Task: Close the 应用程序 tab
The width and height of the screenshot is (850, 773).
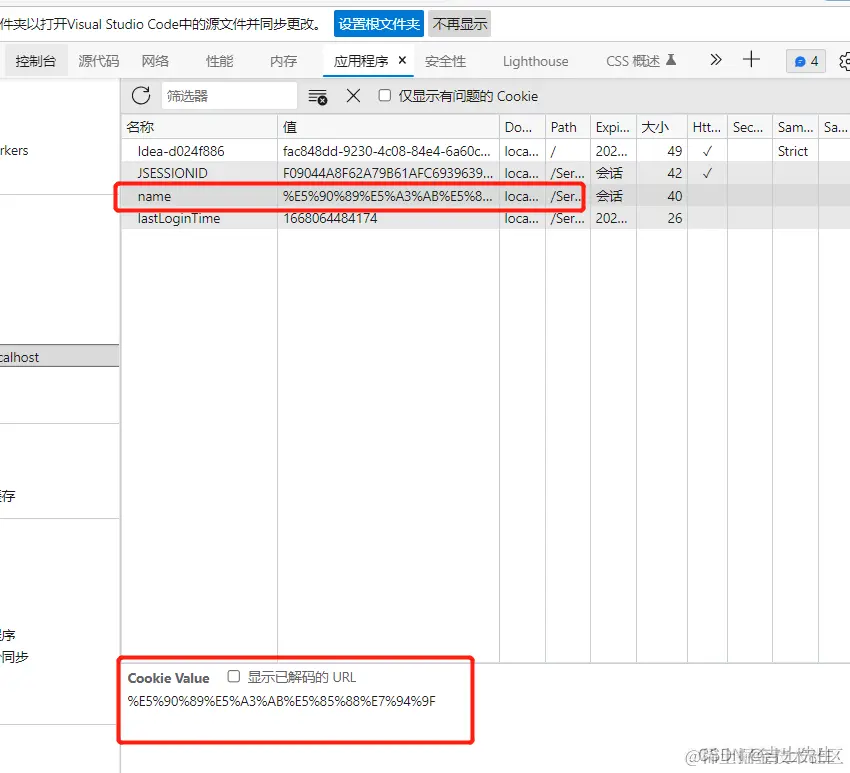Action: 402,60
